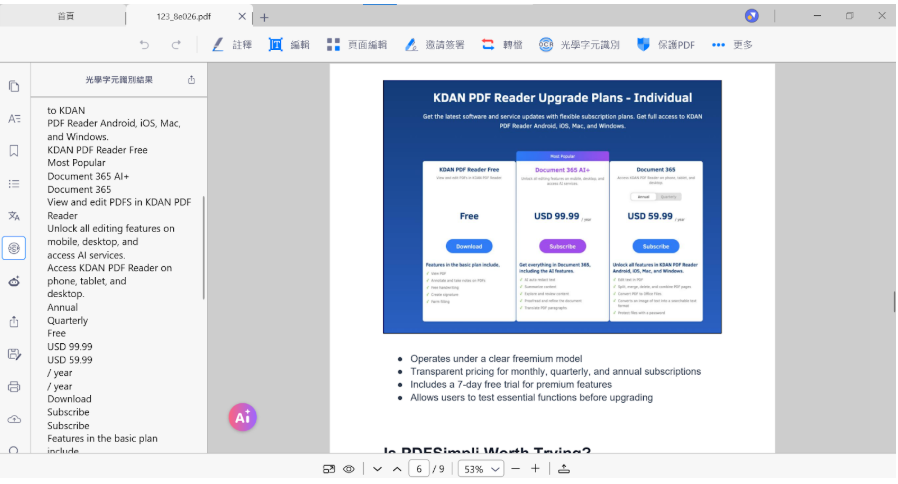Restore down the application window
The image size is (898, 484).
coord(849,16)
